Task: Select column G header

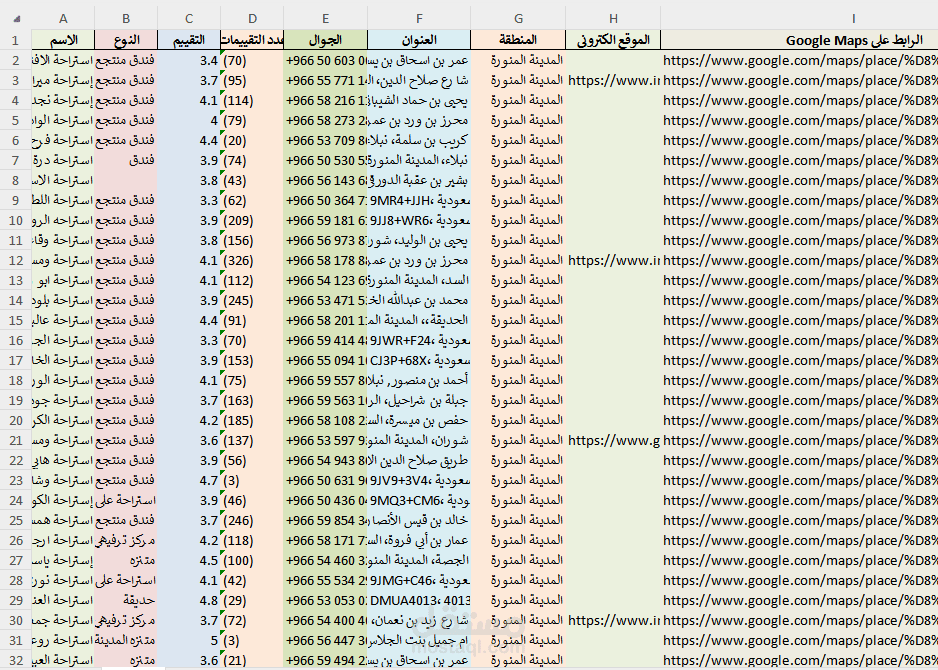Action: (518, 19)
